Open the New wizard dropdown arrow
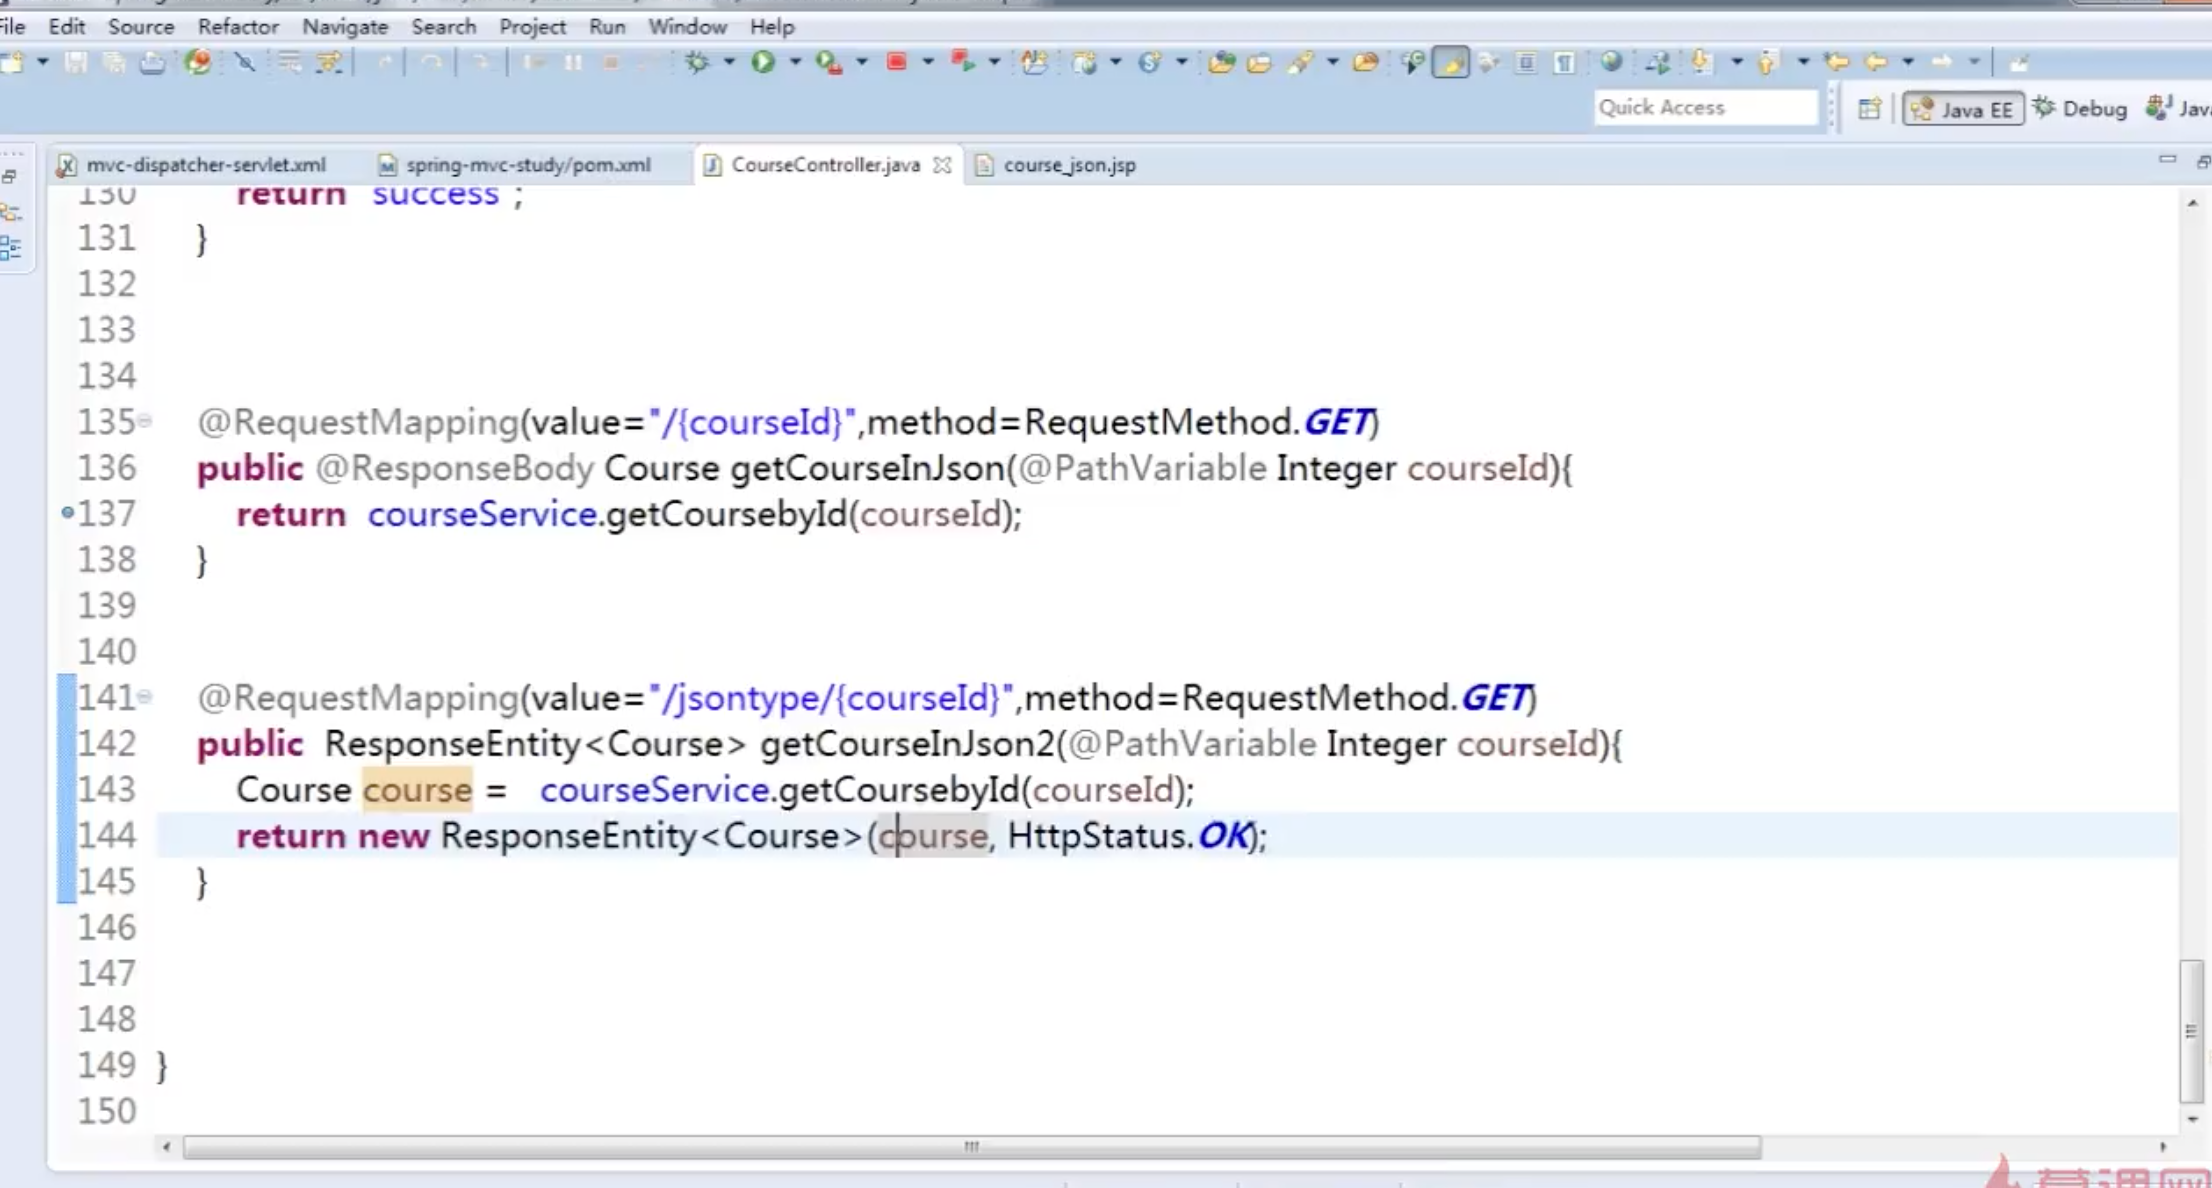Viewport: 2212px width, 1188px height. tap(42, 63)
